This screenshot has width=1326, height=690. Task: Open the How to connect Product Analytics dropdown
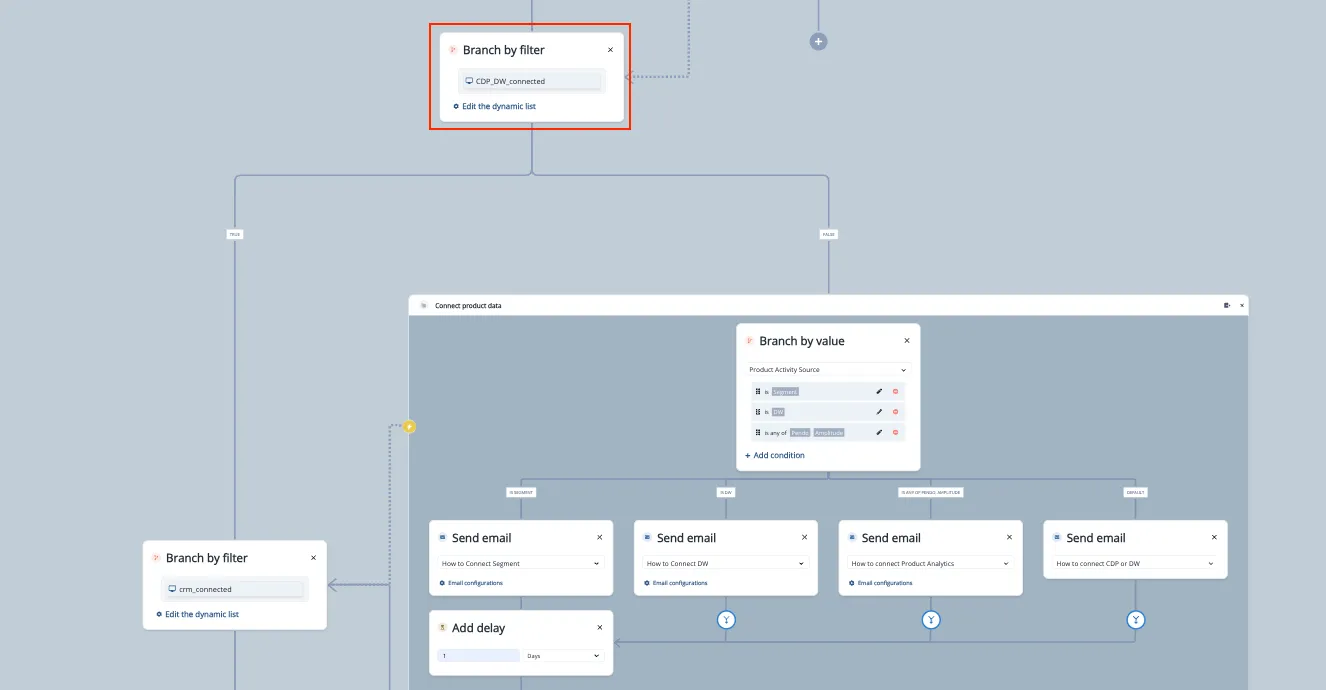pyautogui.click(x=931, y=563)
